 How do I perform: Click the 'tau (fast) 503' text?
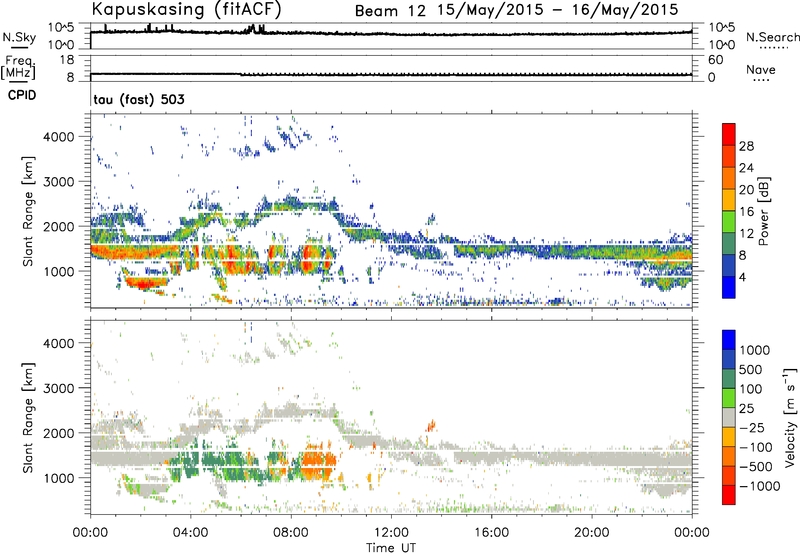click(139, 99)
